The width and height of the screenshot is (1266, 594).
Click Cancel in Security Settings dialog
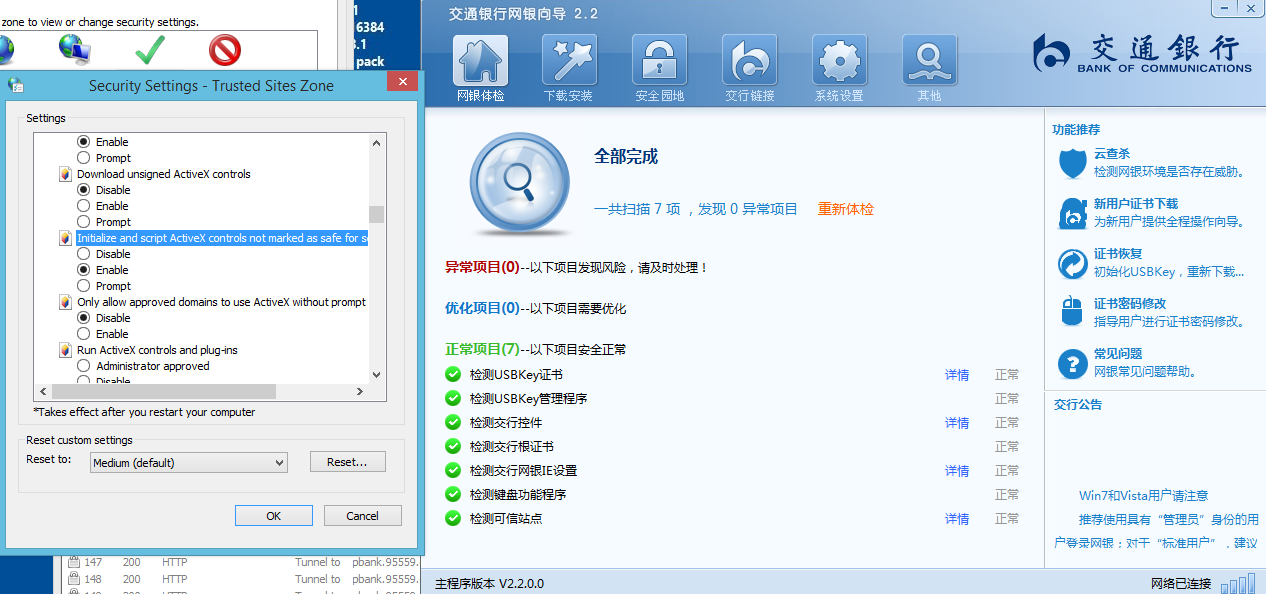click(362, 516)
